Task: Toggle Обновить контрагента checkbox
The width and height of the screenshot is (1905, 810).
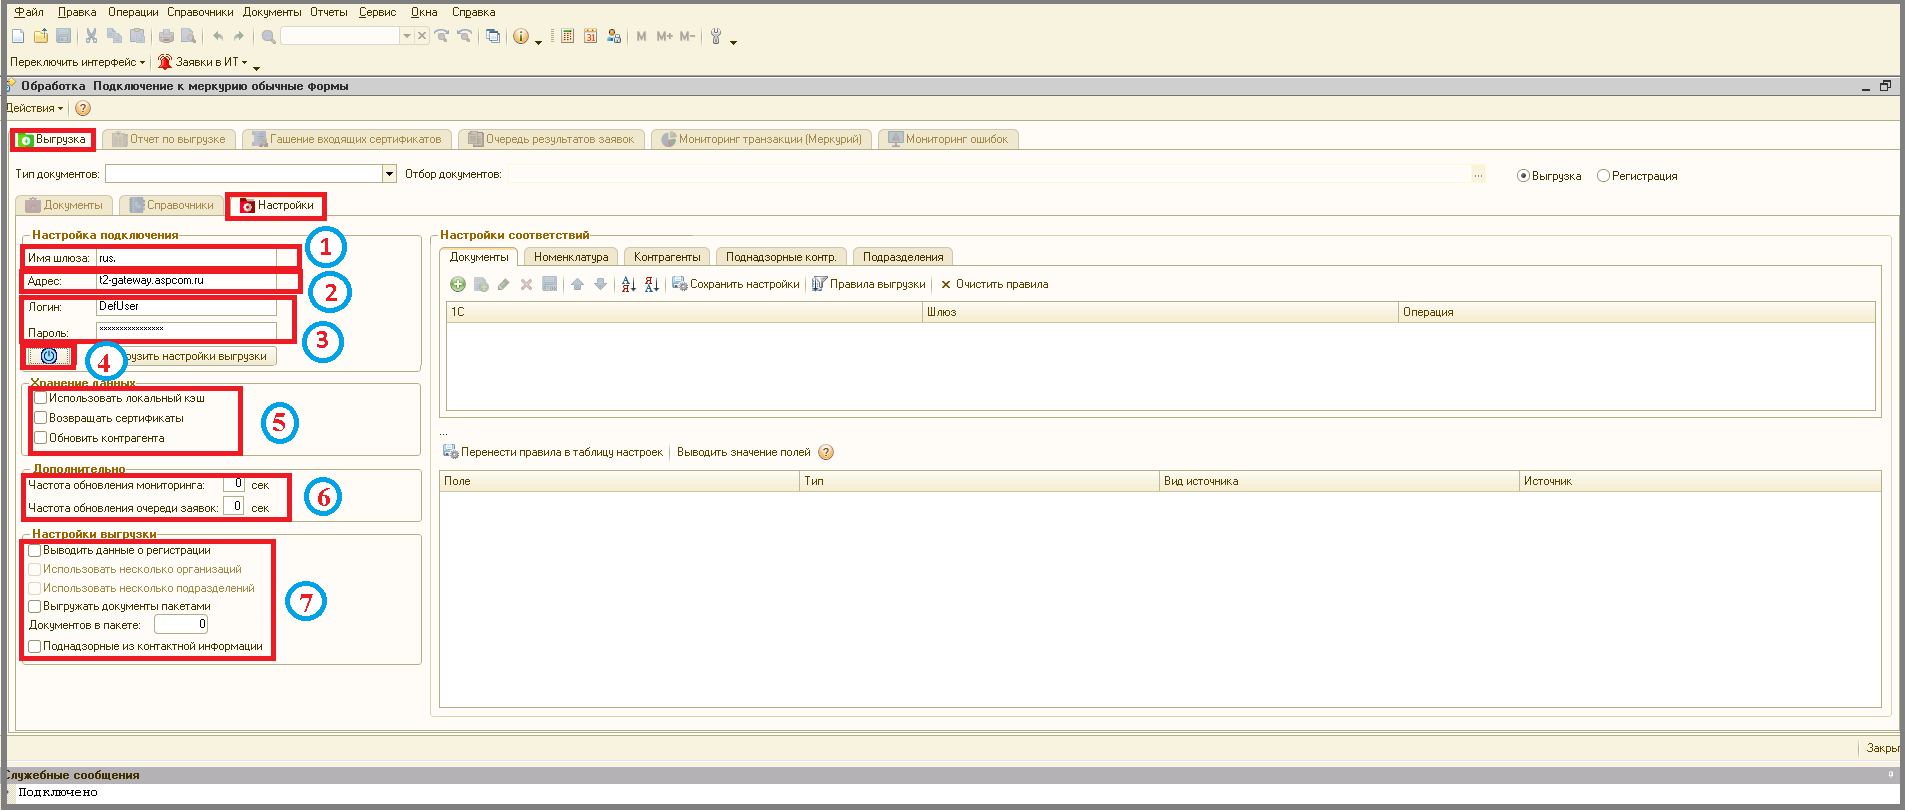Action: (x=41, y=438)
